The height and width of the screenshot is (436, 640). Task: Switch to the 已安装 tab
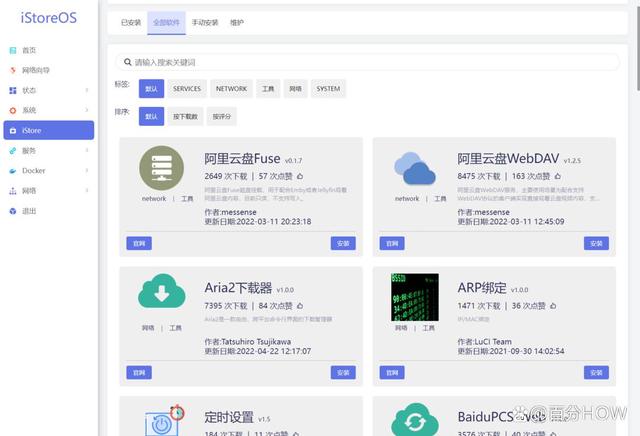[x=131, y=23]
